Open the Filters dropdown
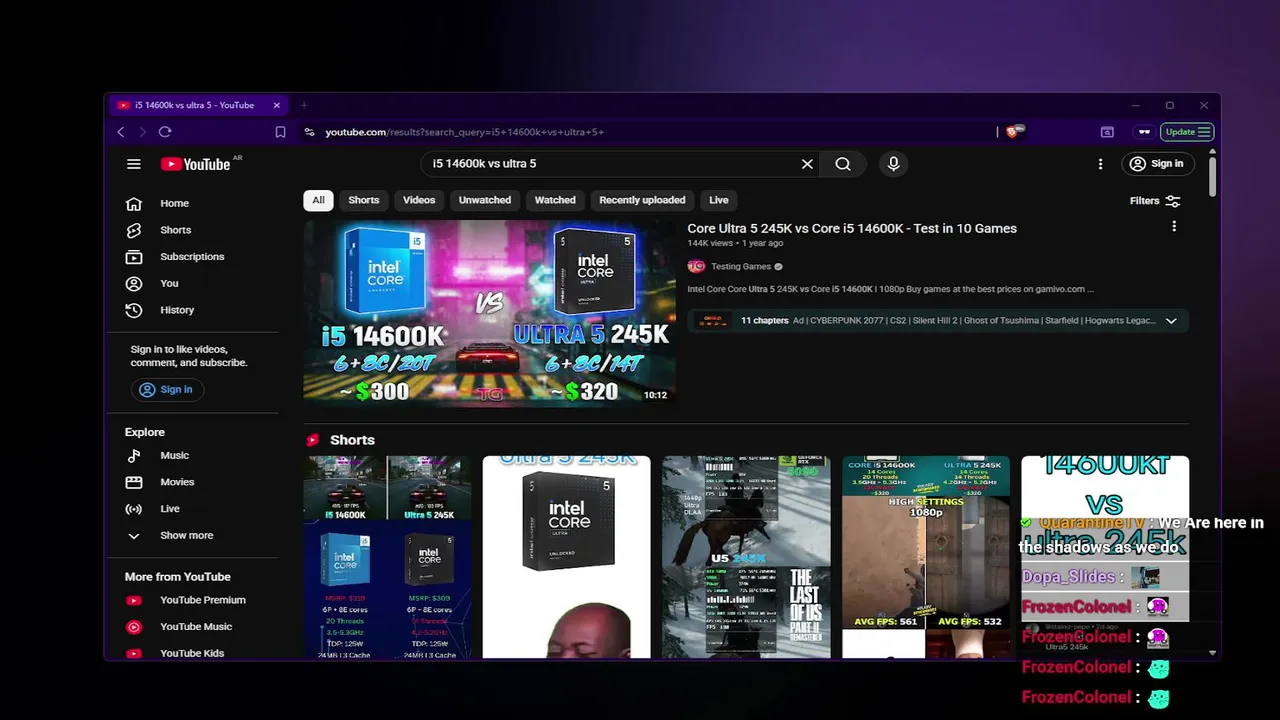The width and height of the screenshot is (1280, 720). (x=1155, y=201)
